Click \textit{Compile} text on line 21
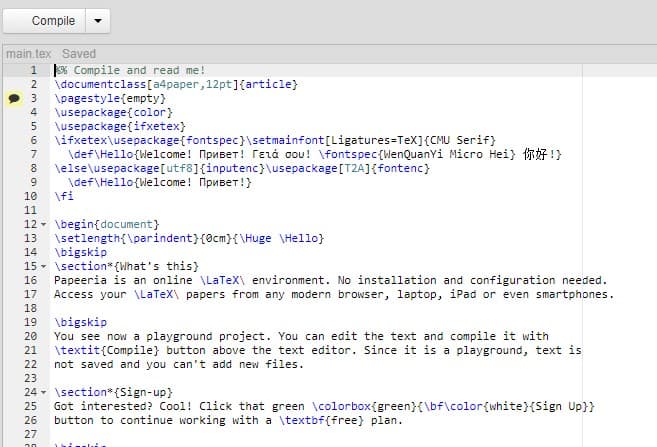 coord(107,350)
